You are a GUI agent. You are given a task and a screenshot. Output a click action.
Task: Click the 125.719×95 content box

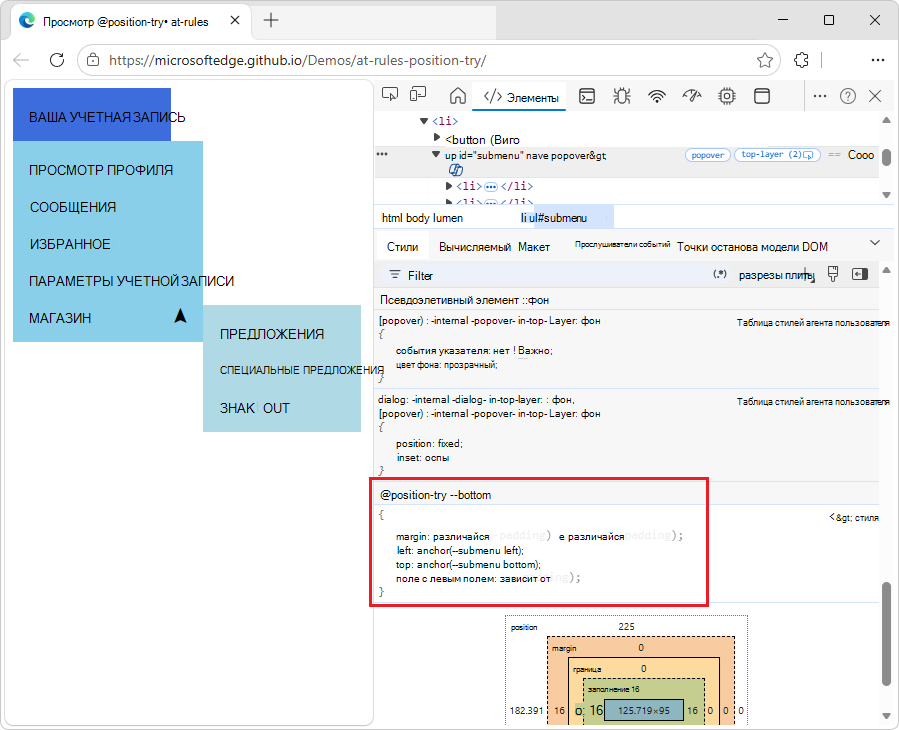(x=644, y=711)
